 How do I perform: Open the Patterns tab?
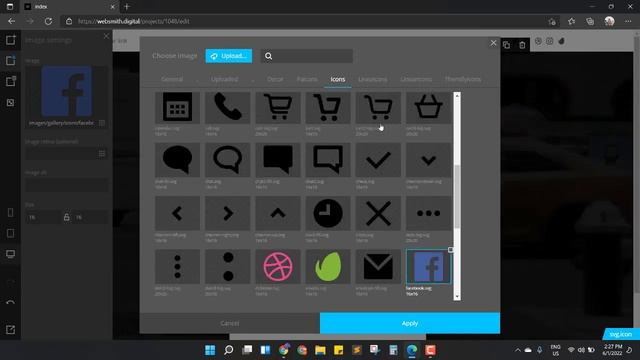307,79
